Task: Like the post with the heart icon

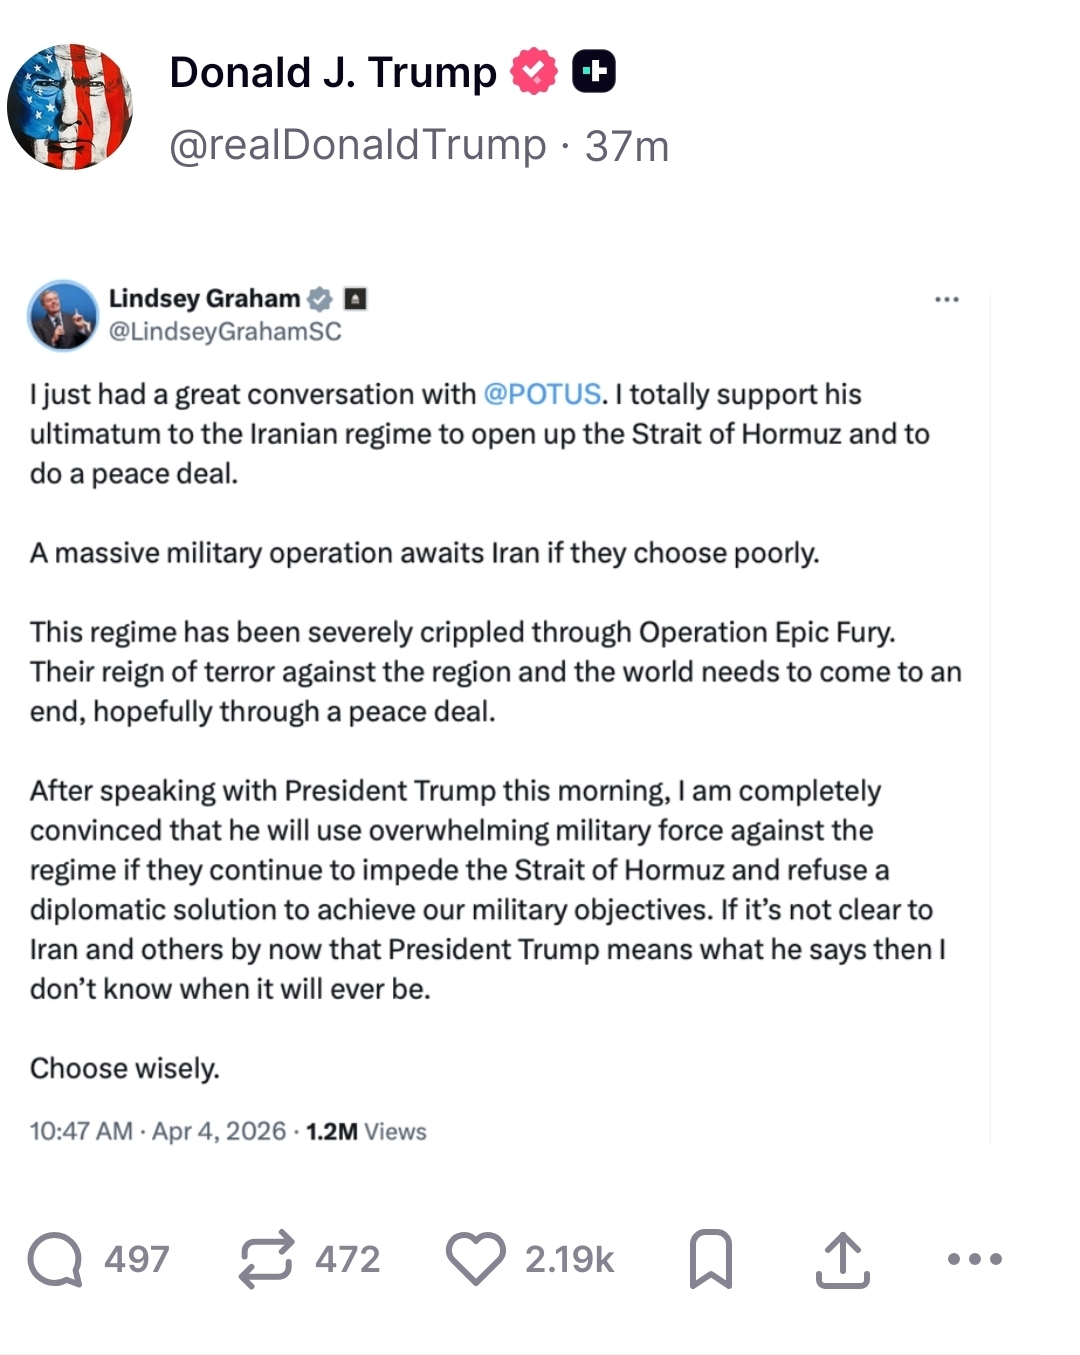Action: click(x=476, y=1259)
